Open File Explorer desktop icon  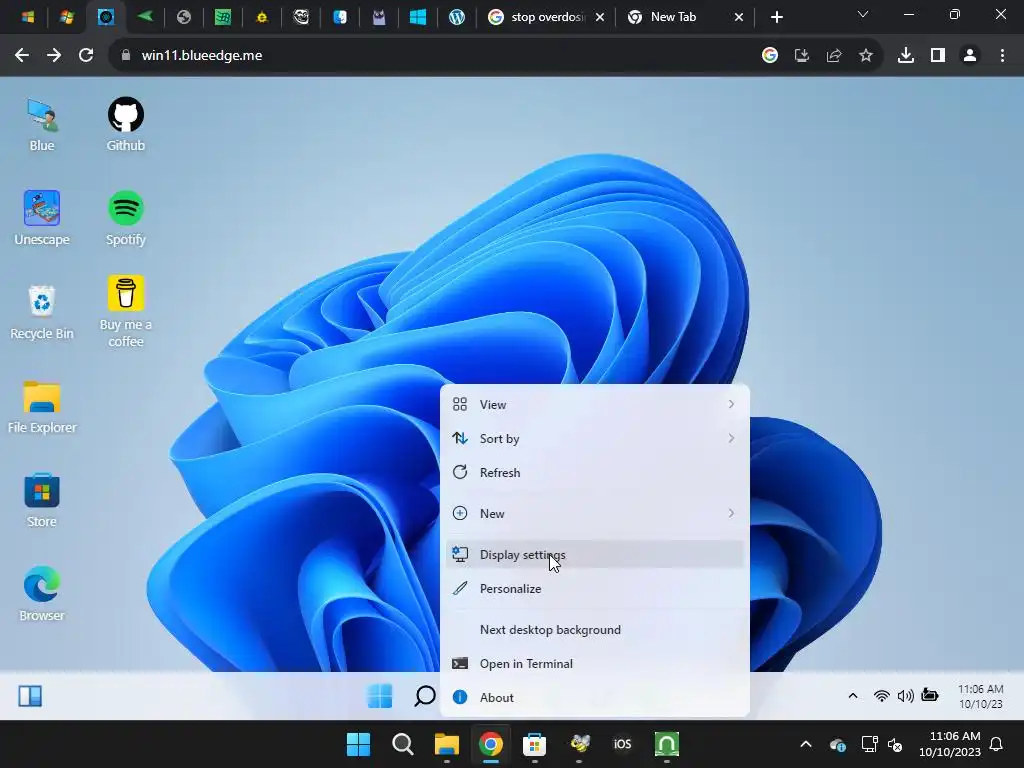point(42,406)
